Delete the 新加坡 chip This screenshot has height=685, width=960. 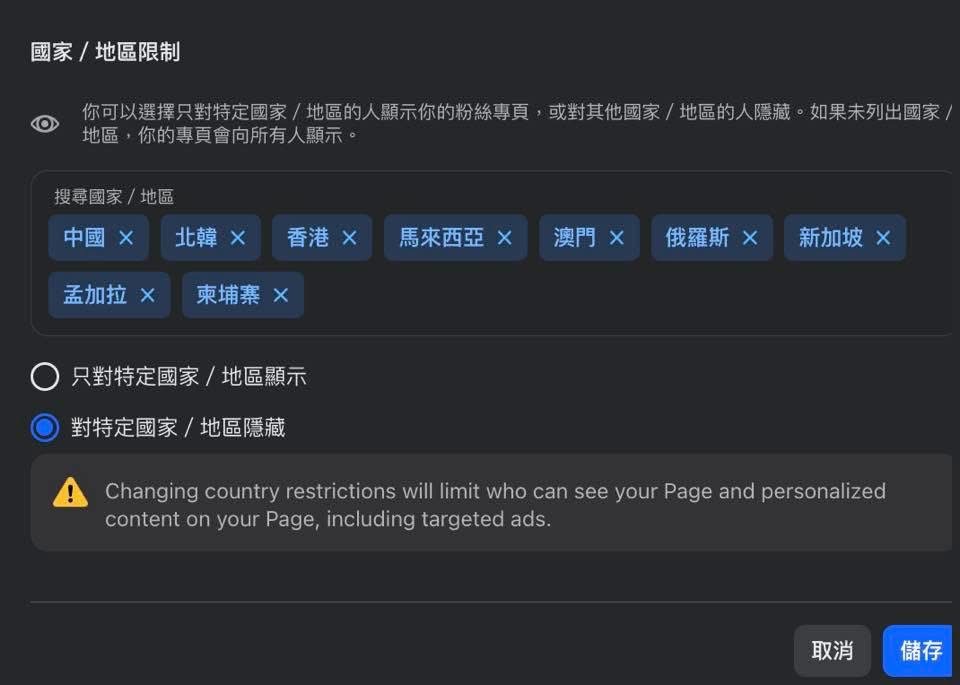coord(883,238)
